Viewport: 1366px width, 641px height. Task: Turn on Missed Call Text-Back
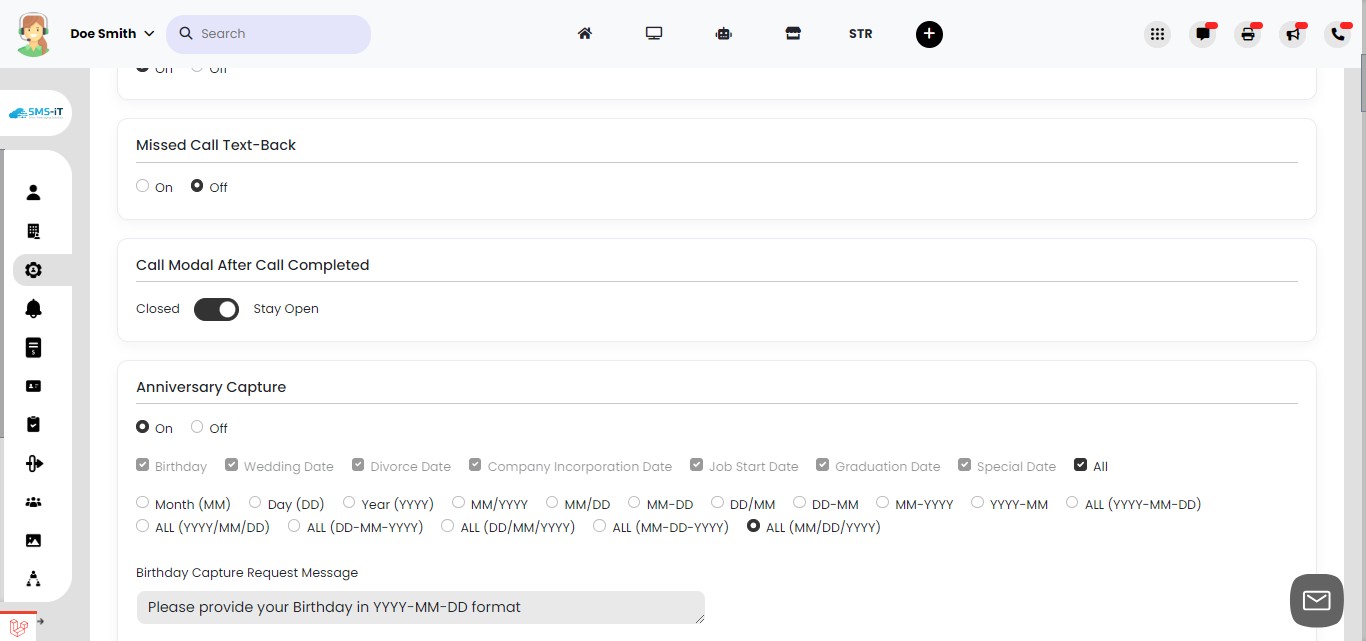[x=142, y=185]
